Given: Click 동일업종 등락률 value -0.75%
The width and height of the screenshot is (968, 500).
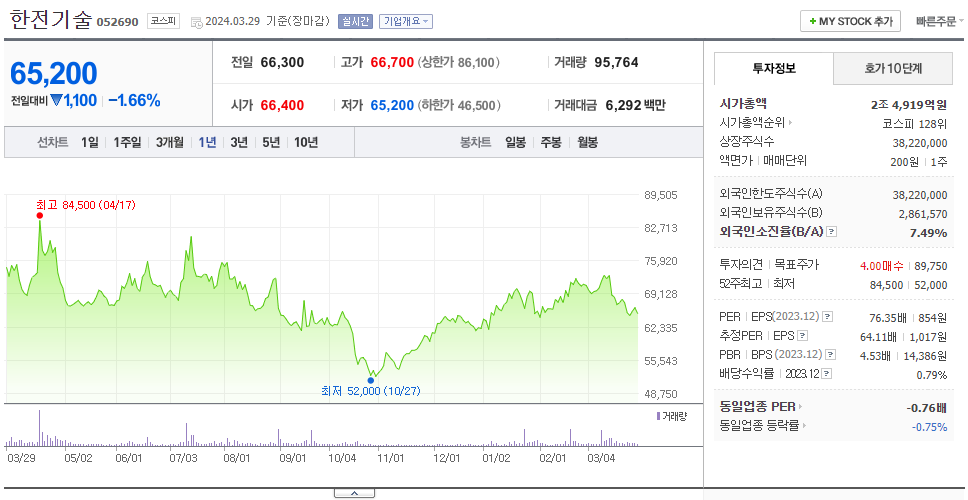Looking at the screenshot, I should [929, 427].
